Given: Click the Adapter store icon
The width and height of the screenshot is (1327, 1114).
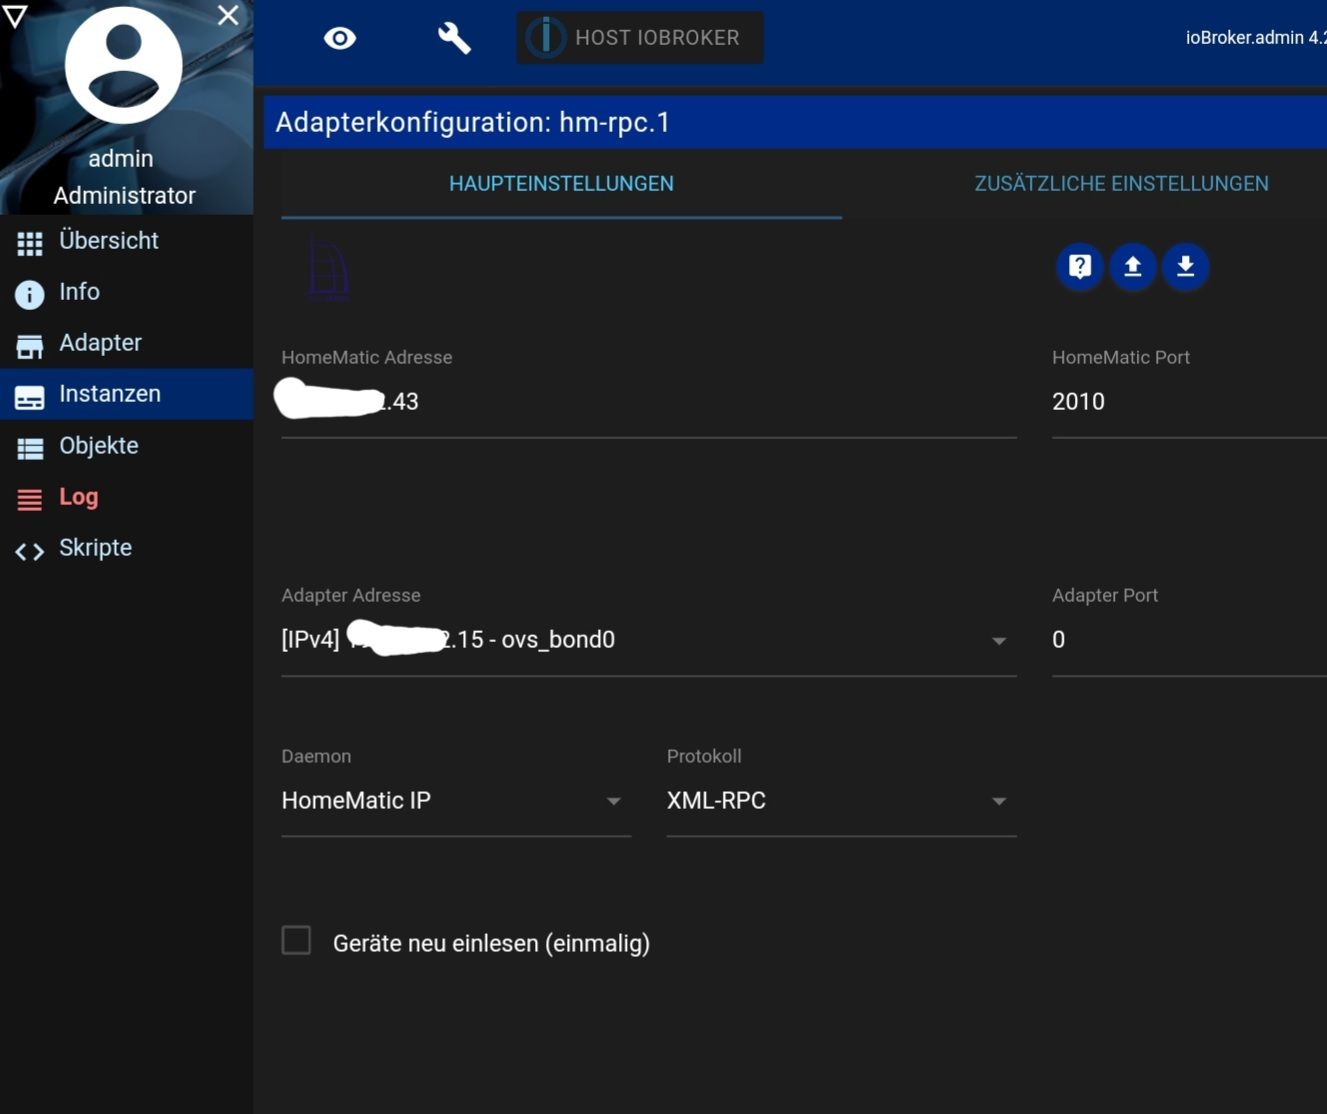Looking at the screenshot, I should (30, 346).
